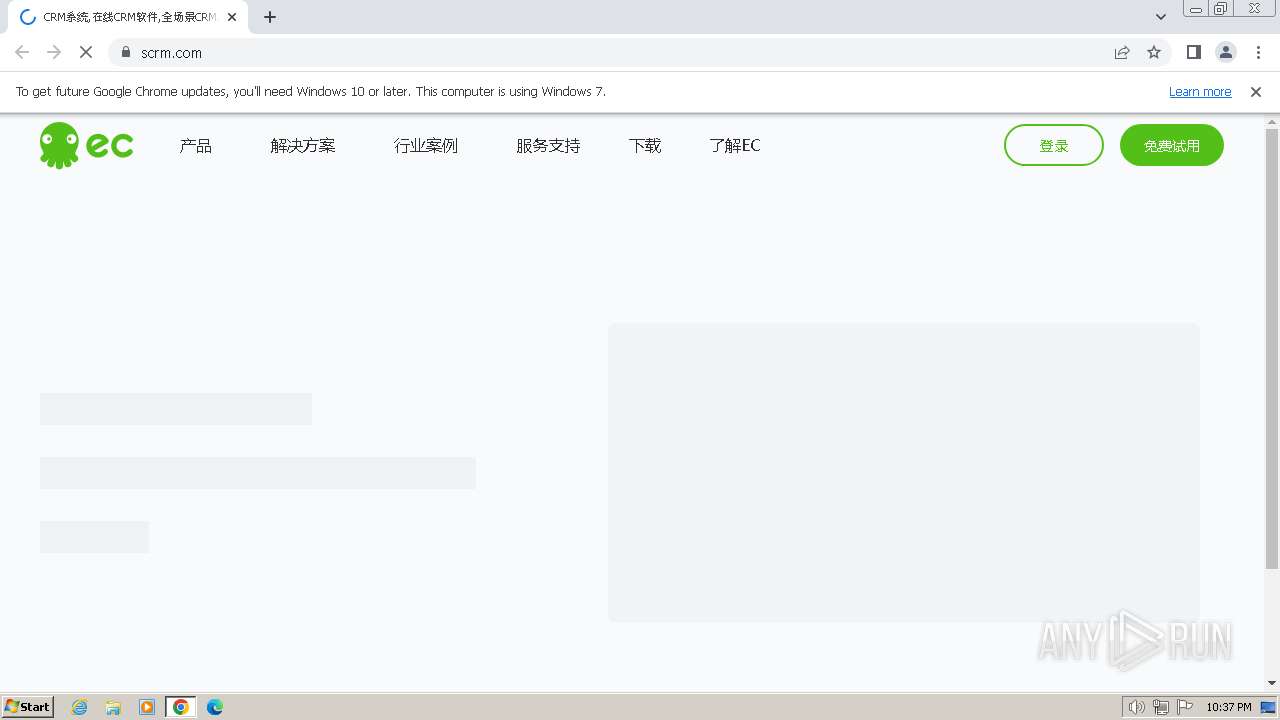This screenshot has height=720, width=1280.
Task: Open Chrome side panel
Action: point(1193,52)
